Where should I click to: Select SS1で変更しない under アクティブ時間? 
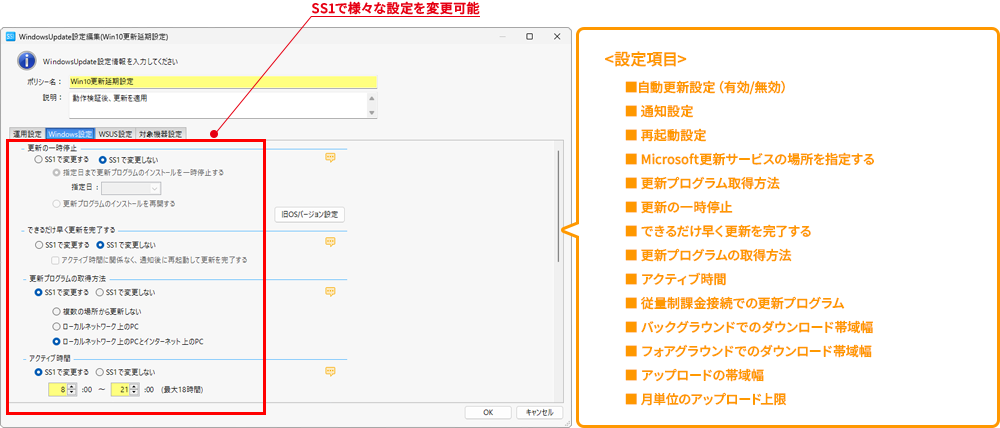point(126,372)
